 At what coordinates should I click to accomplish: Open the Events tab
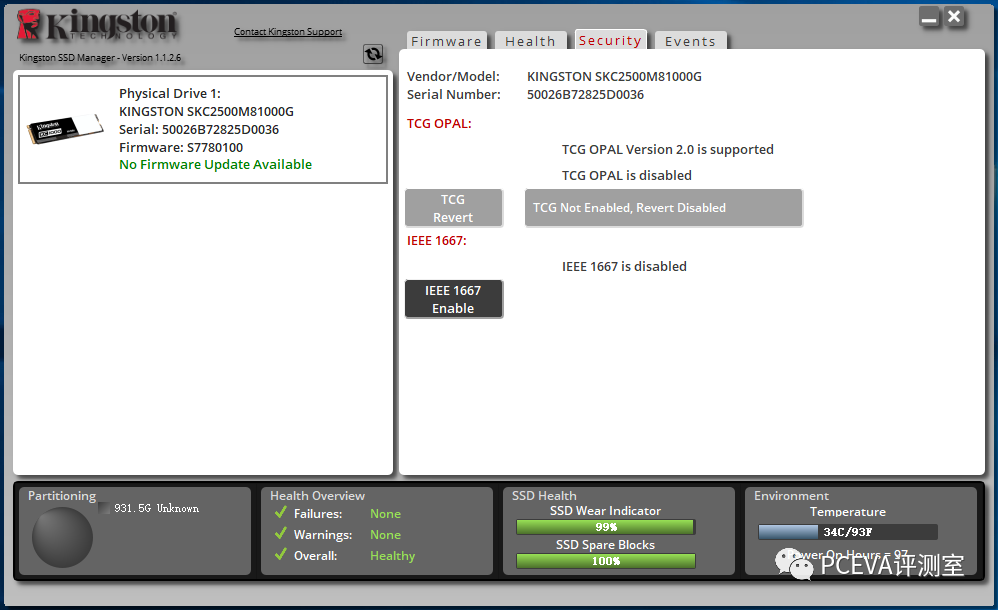[690, 41]
